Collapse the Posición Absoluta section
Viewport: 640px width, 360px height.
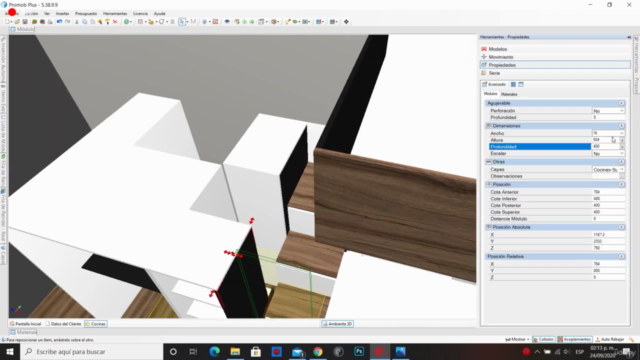pos(621,227)
